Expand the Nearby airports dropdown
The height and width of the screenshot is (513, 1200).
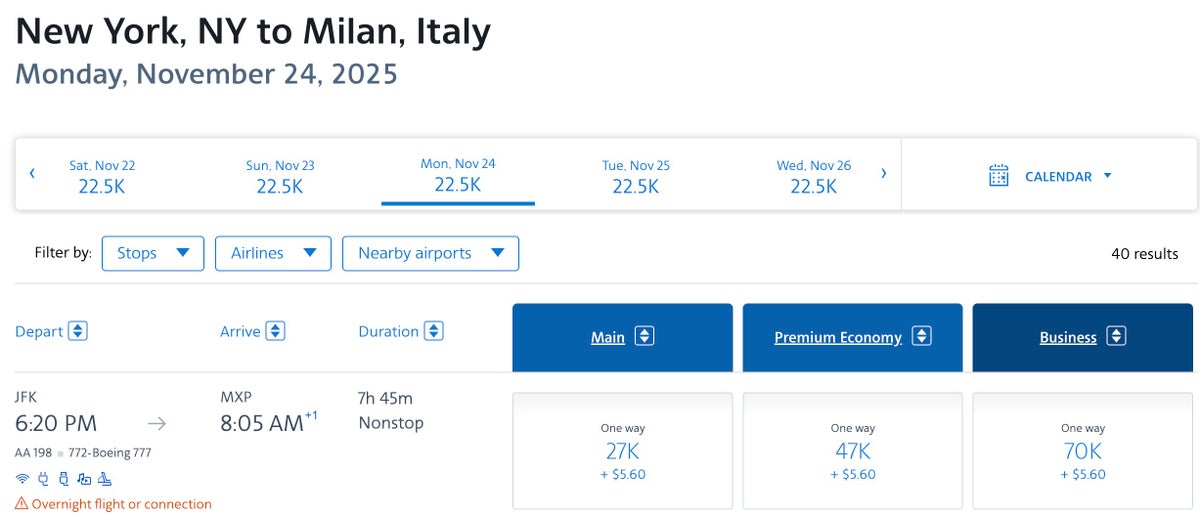[431, 253]
